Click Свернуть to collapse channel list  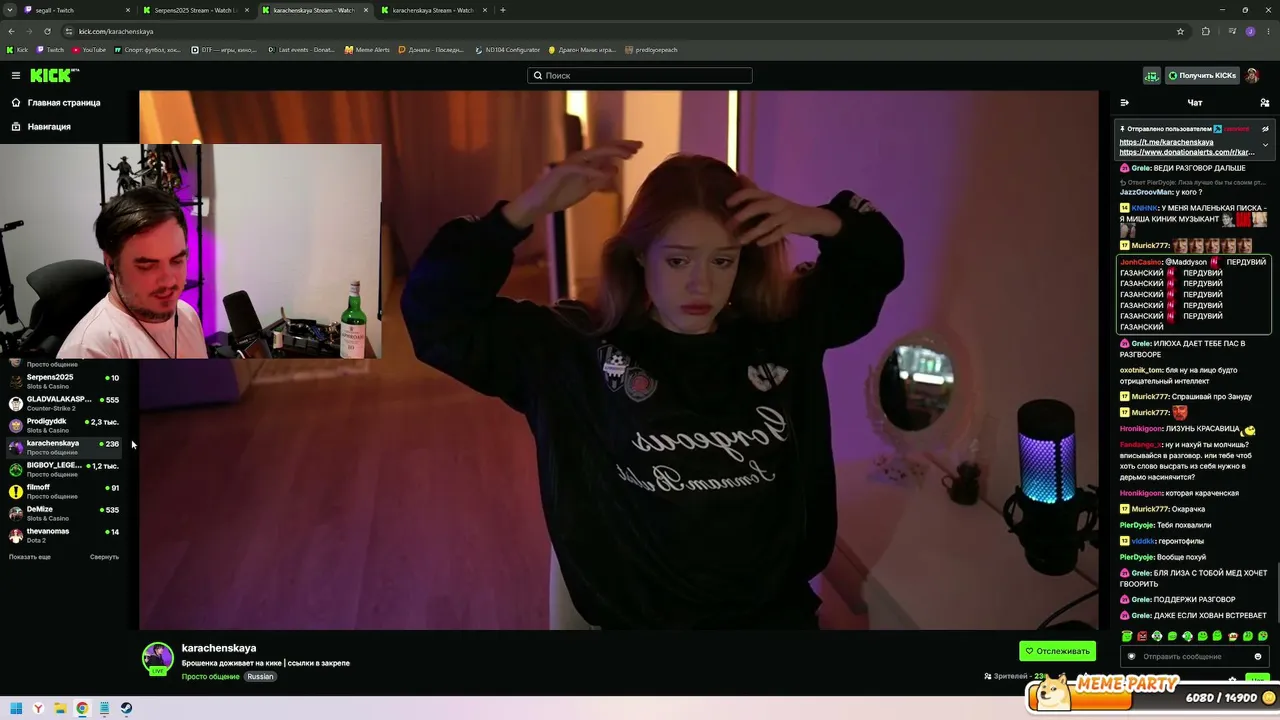point(104,557)
